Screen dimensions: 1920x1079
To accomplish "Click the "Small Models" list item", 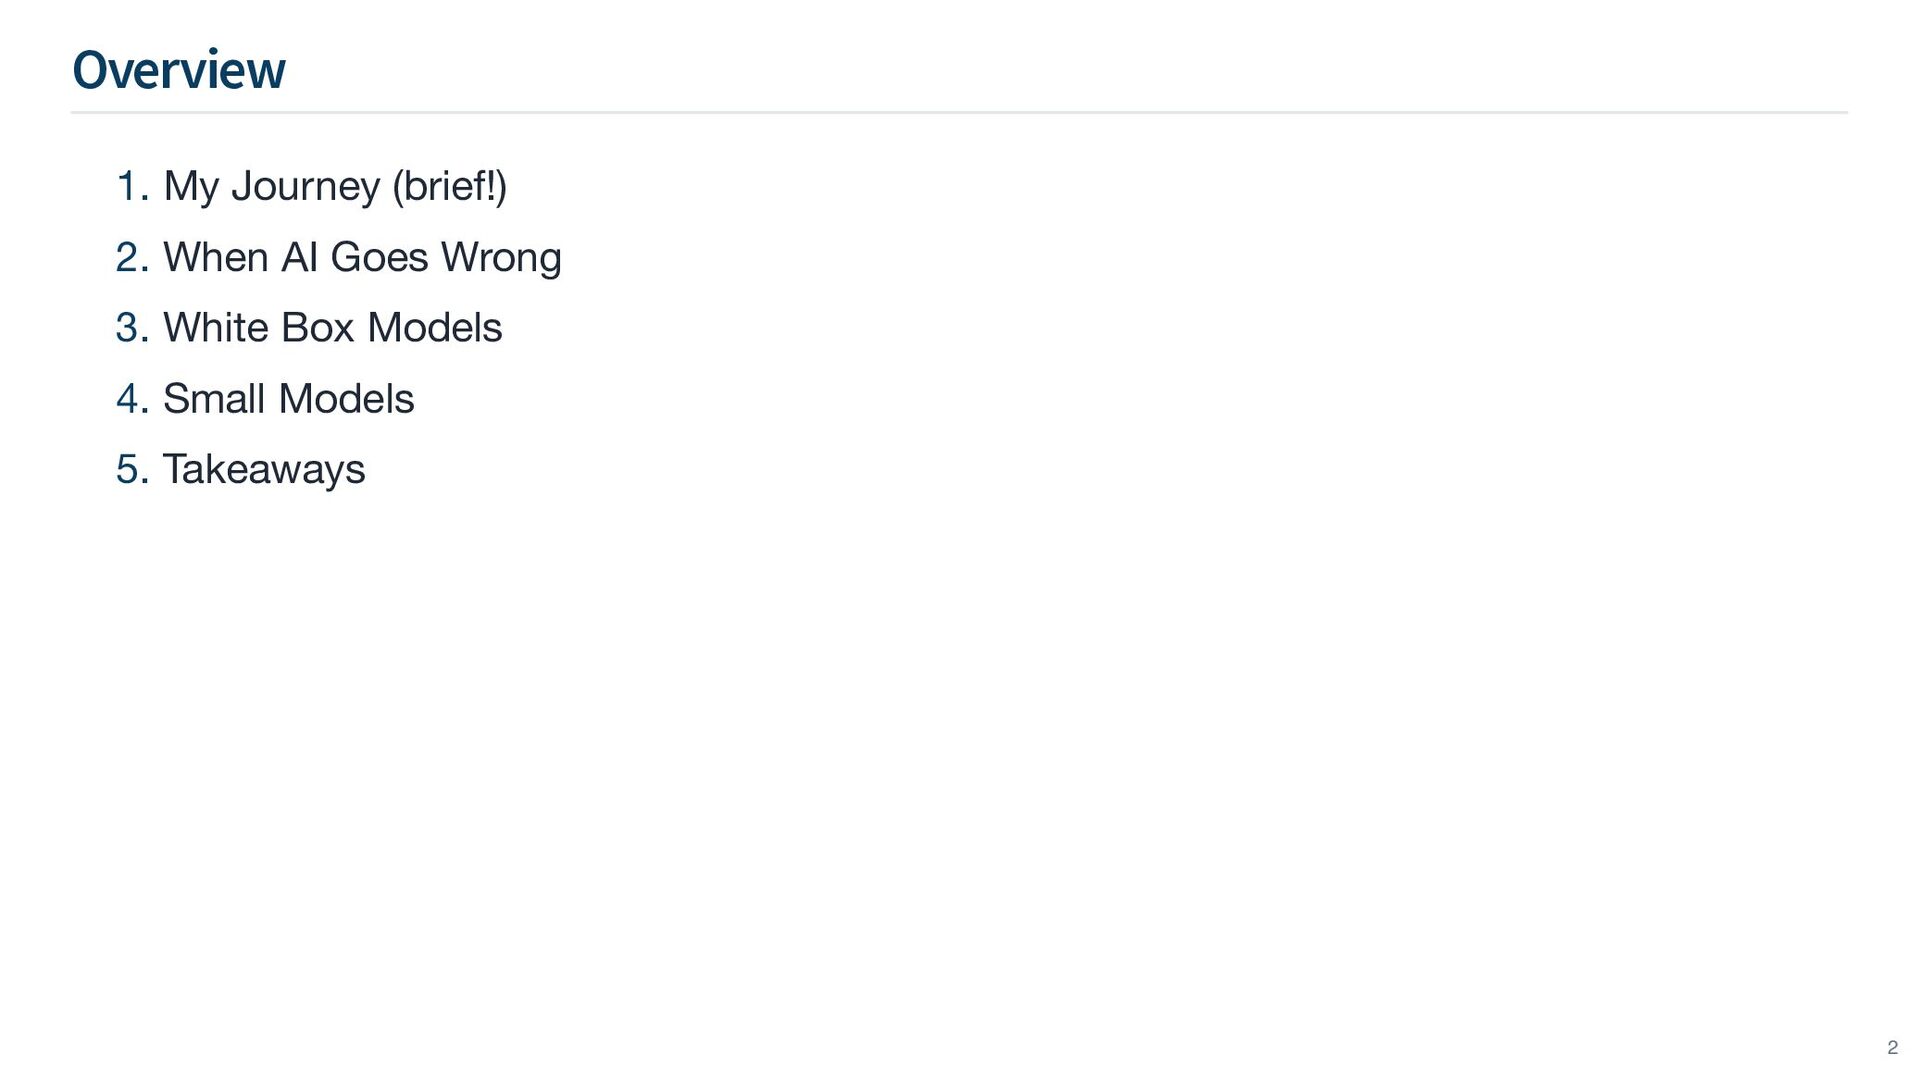I will click(288, 399).
